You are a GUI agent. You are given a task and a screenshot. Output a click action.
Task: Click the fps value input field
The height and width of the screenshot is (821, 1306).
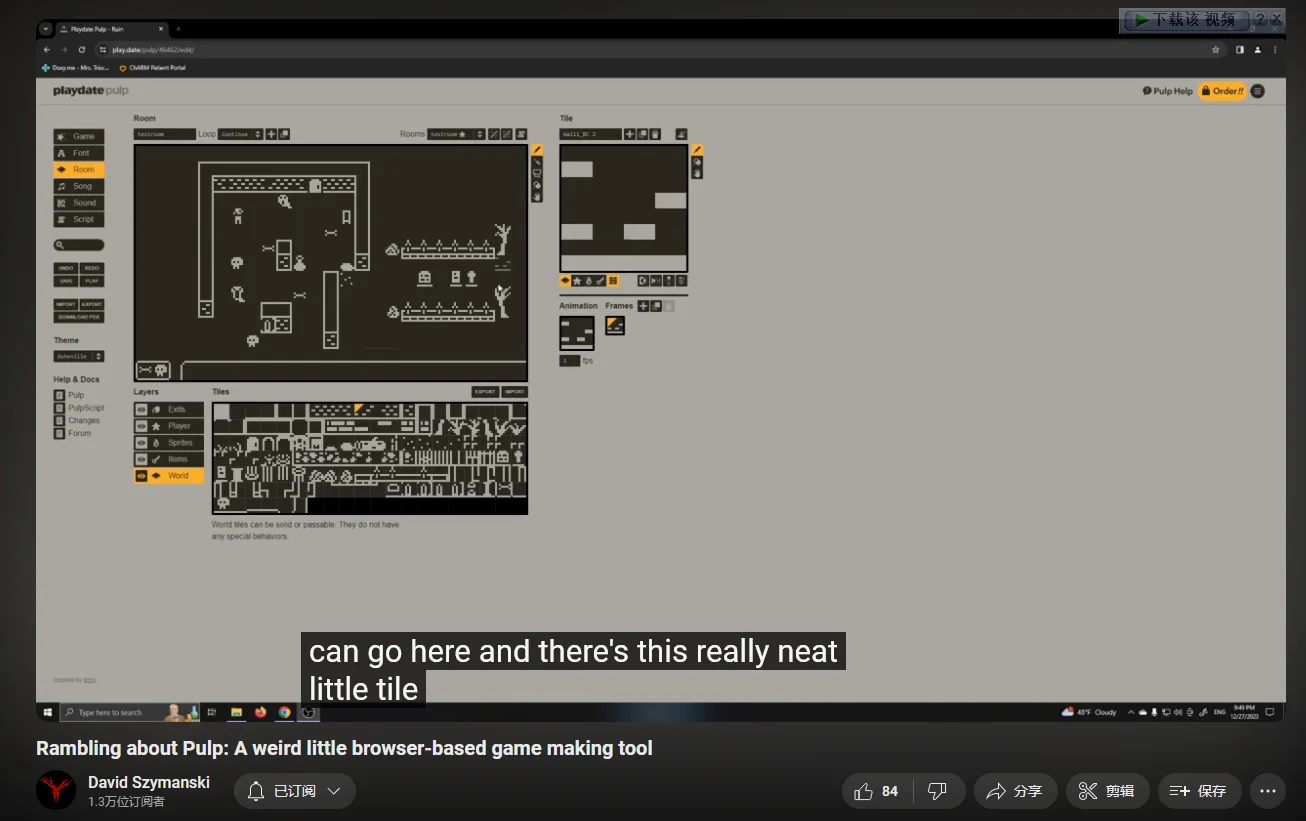(569, 360)
